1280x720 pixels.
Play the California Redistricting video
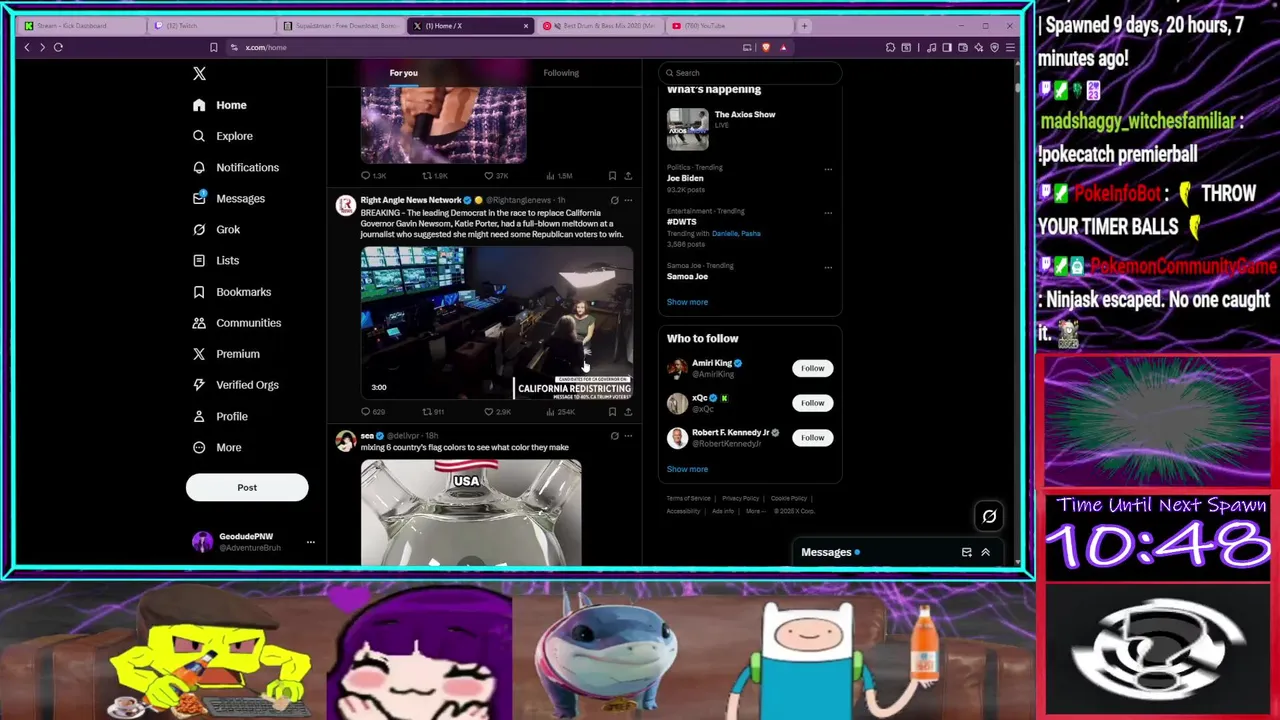497,323
